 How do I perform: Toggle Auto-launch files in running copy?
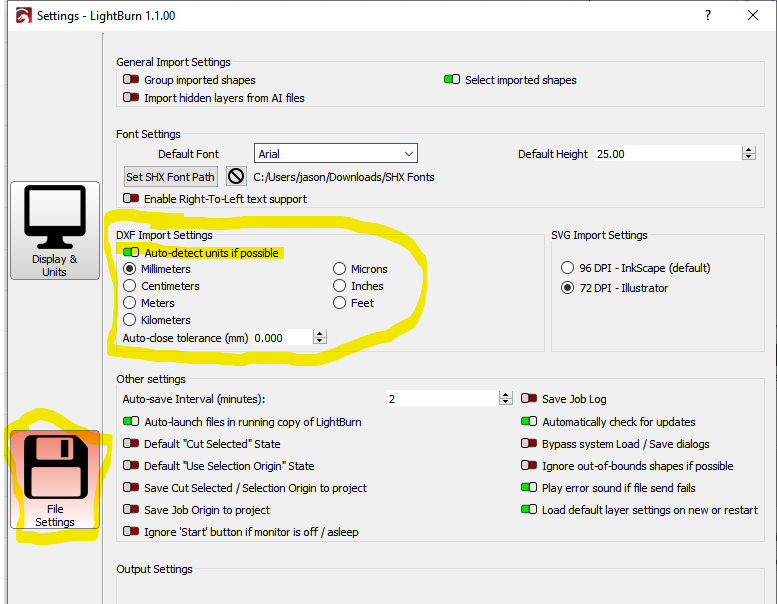(x=131, y=421)
